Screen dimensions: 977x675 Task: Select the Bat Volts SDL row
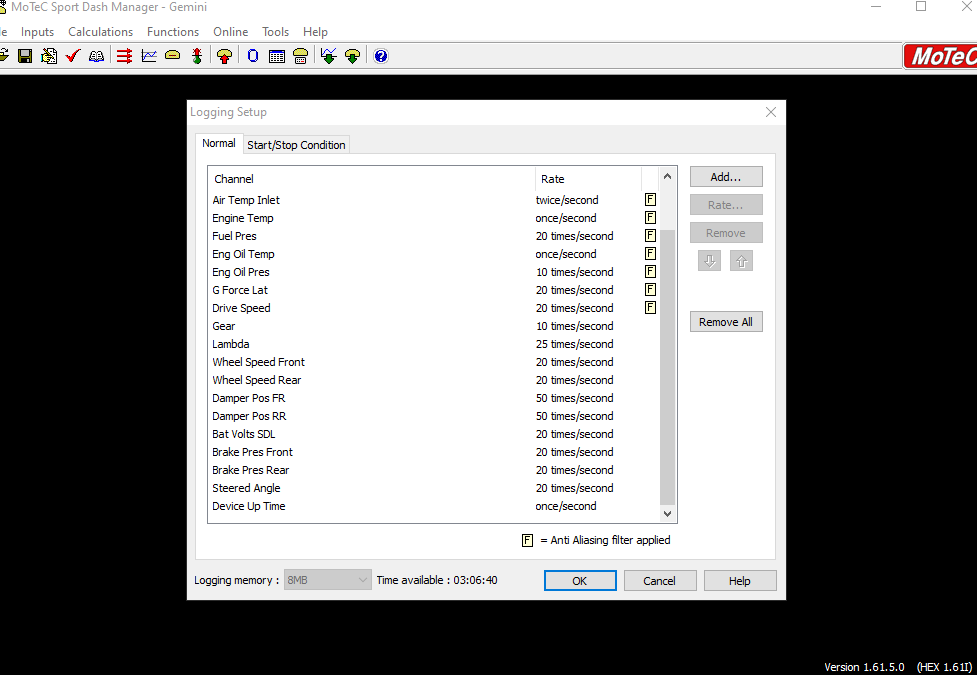click(434, 434)
